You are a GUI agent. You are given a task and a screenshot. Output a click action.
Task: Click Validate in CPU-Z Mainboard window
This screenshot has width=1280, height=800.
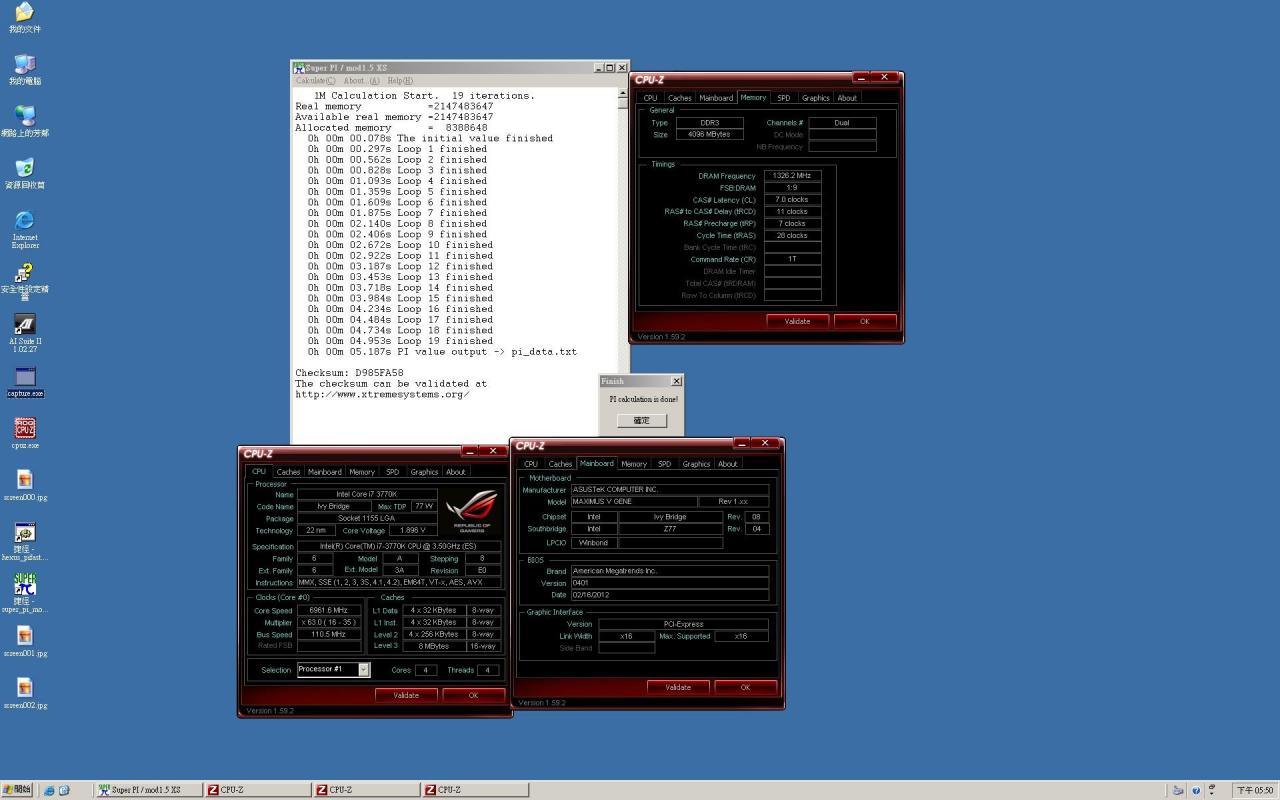coord(678,687)
